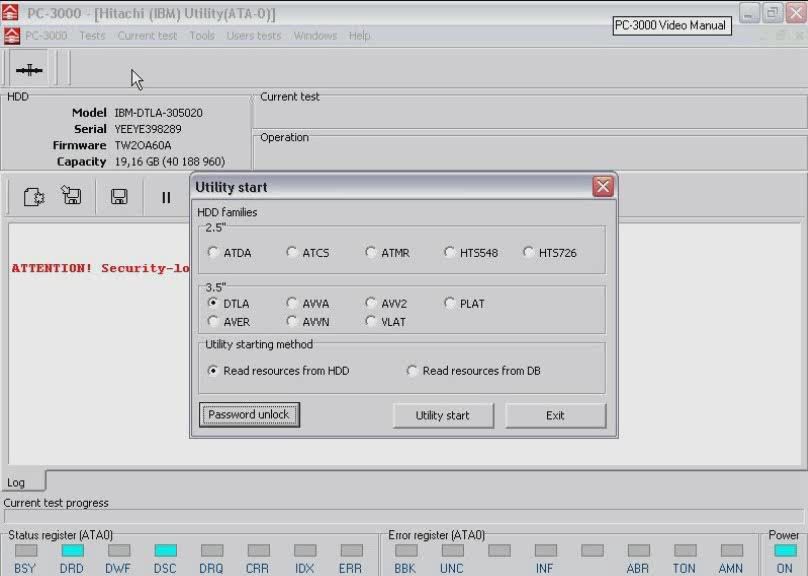
Task: Click the ERR status register indicator
Action: 351,551
